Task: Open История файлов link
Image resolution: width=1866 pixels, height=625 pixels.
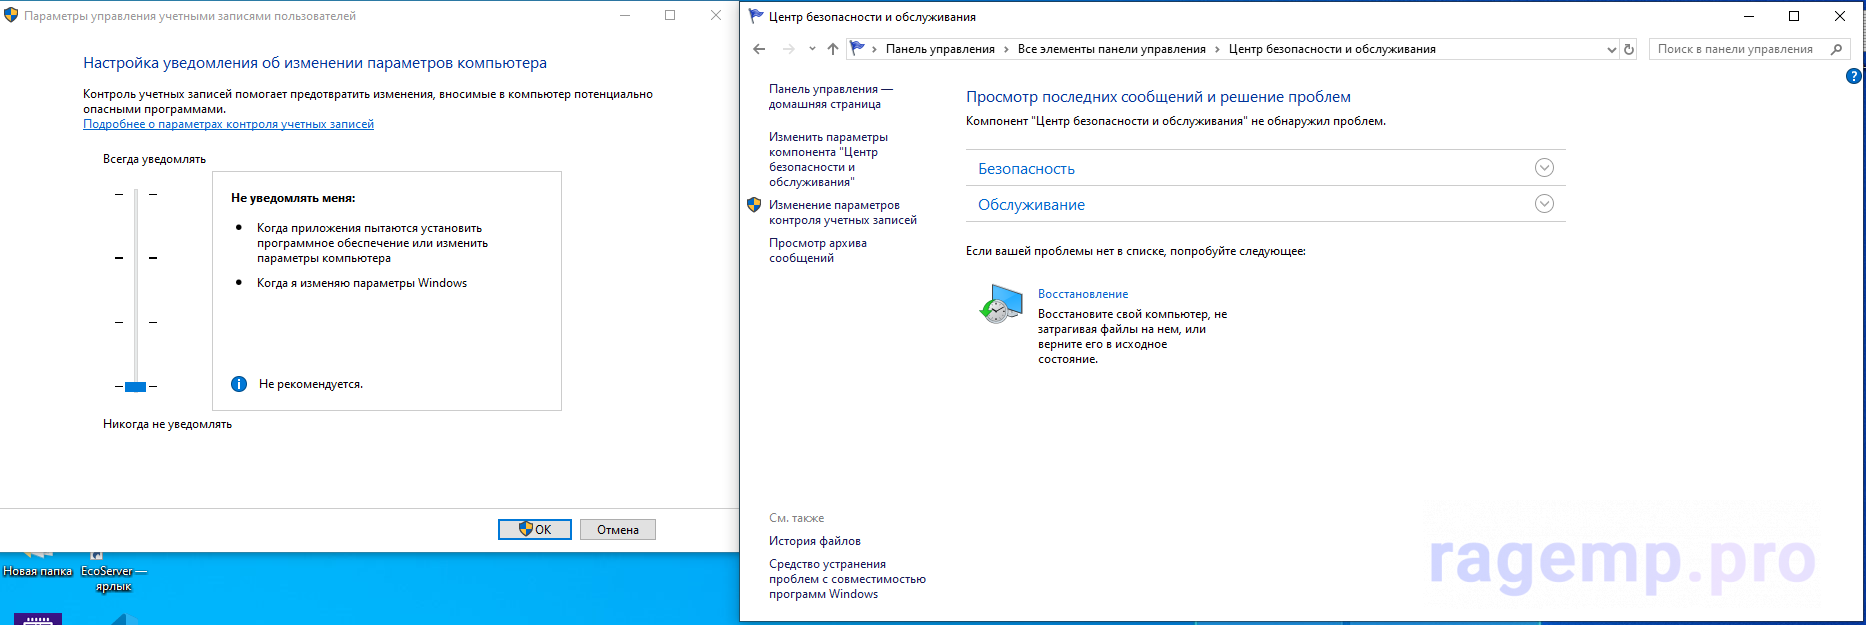Action: (x=815, y=541)
